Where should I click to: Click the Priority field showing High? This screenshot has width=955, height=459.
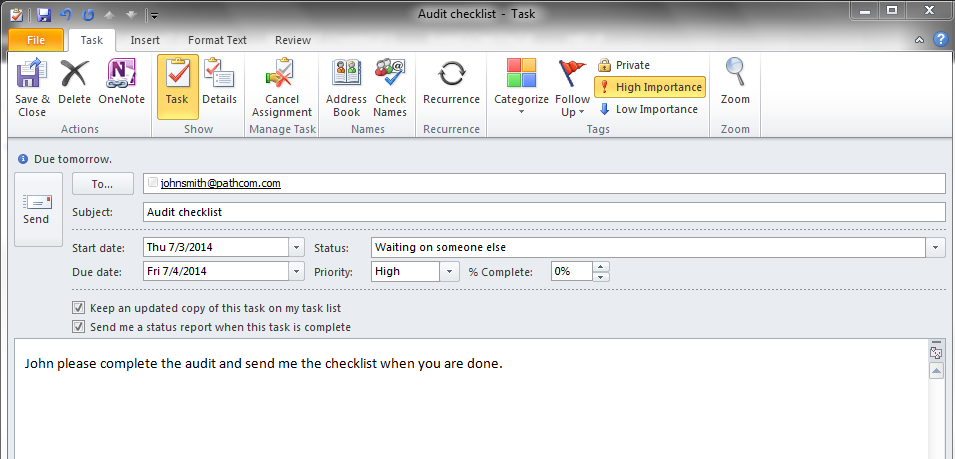(406, 272)
